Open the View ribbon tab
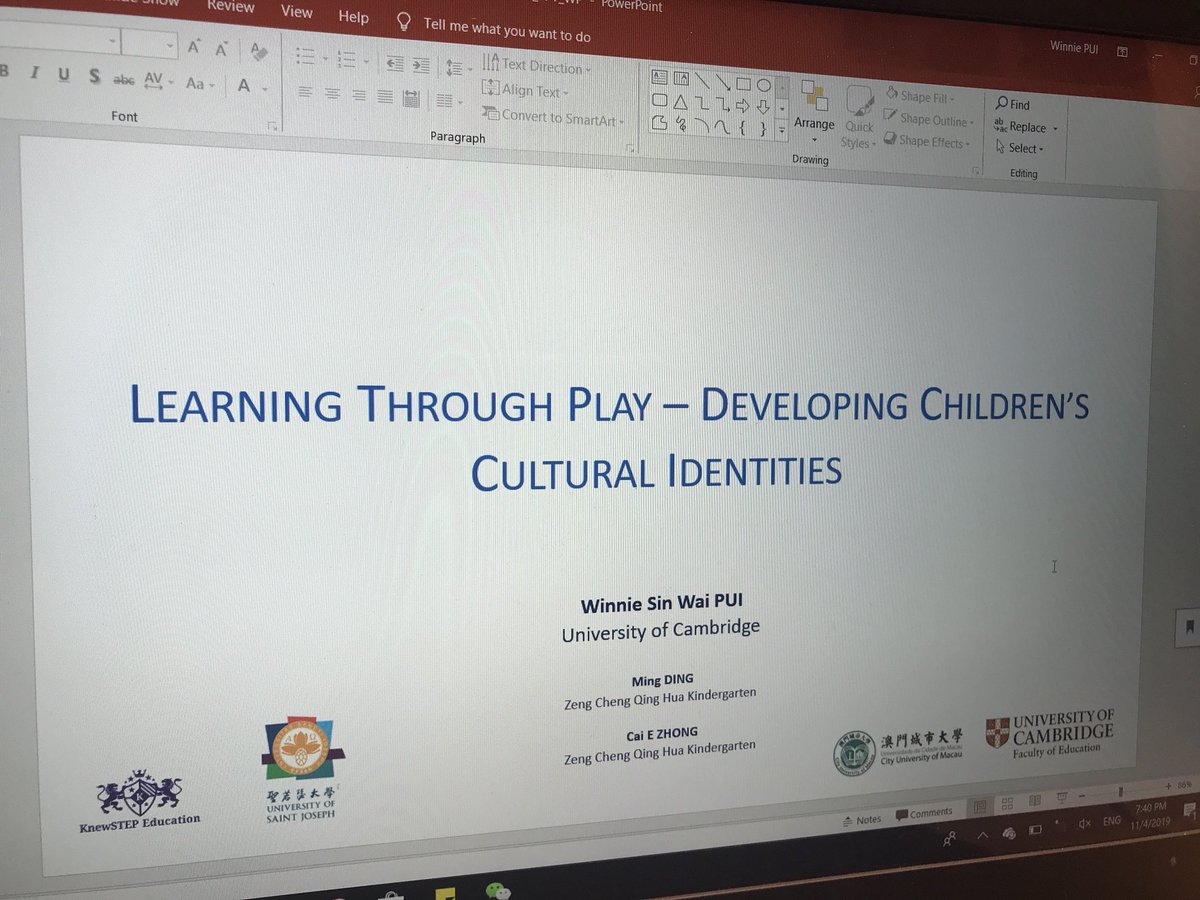This screenshot has width=1200, height=900. (296, 11)
